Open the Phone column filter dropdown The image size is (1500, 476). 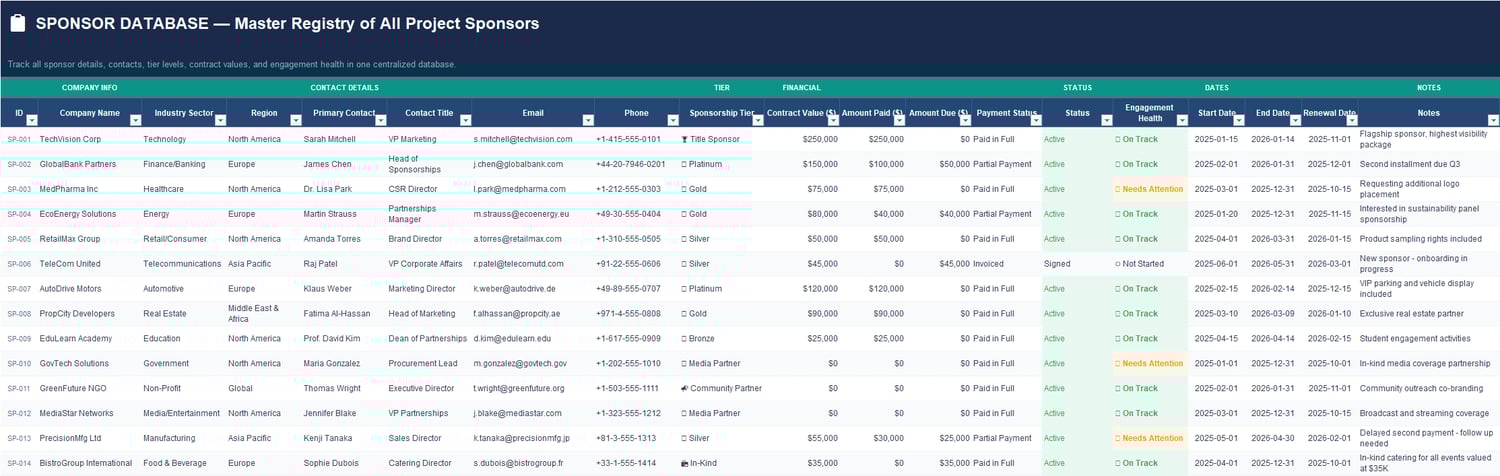tap(672, 120)
